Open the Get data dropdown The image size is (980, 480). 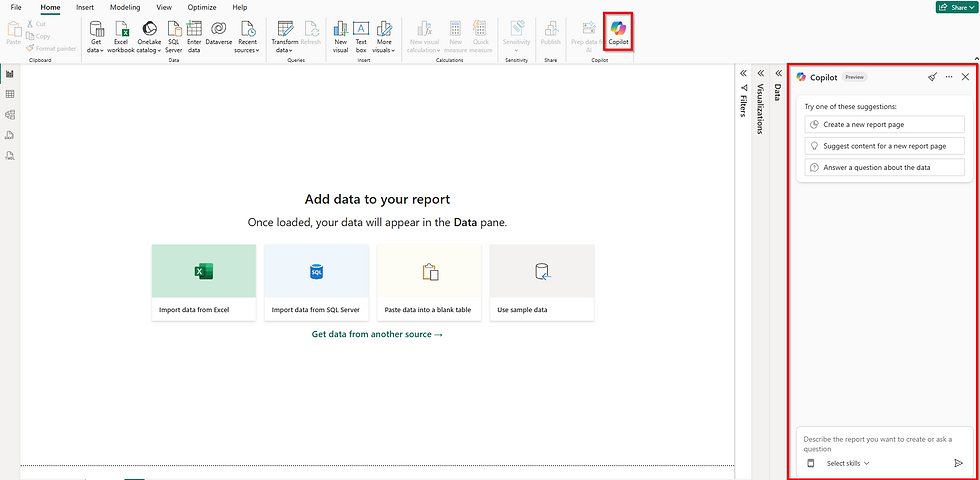(x=96, y=36)
